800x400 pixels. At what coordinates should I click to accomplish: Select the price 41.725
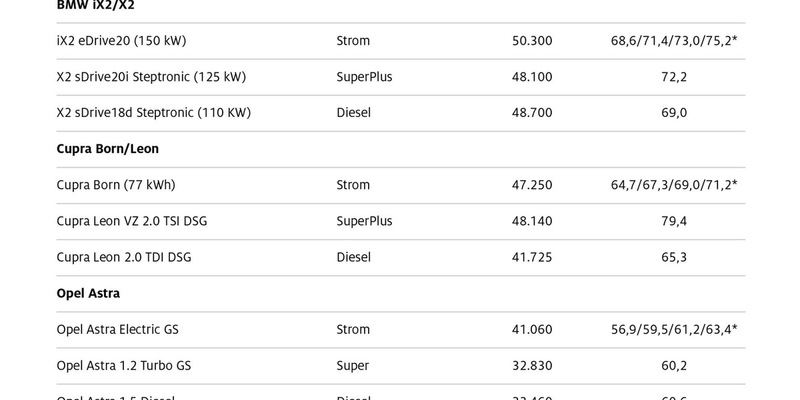click(x=530, y=257)
